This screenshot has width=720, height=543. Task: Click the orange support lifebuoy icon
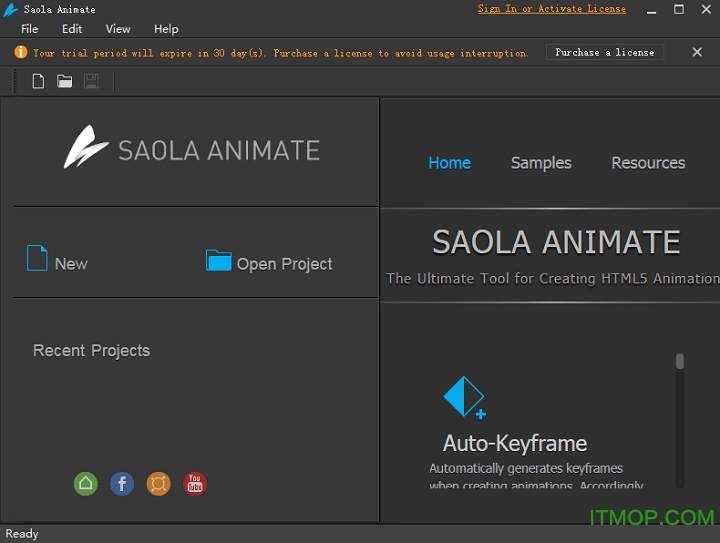pos(158,484)
